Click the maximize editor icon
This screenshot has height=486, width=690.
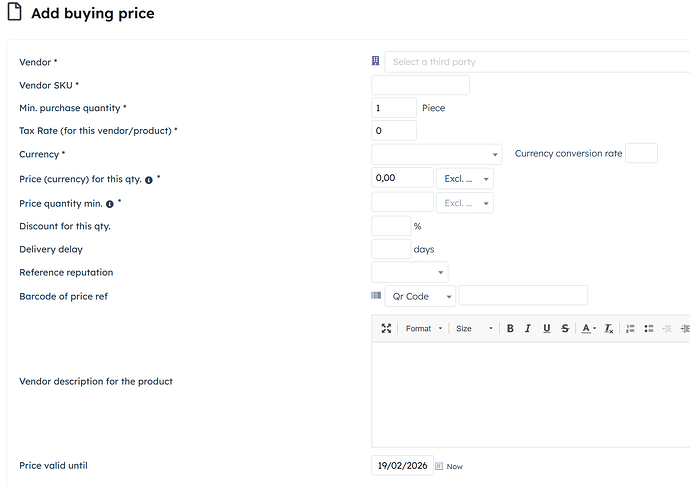coord(386,328)
